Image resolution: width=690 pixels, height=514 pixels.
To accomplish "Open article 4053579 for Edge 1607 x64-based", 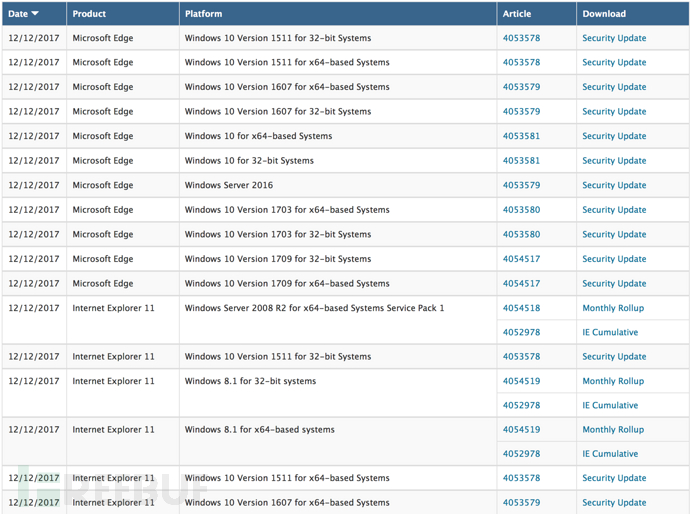I will (x=521, y=87).
